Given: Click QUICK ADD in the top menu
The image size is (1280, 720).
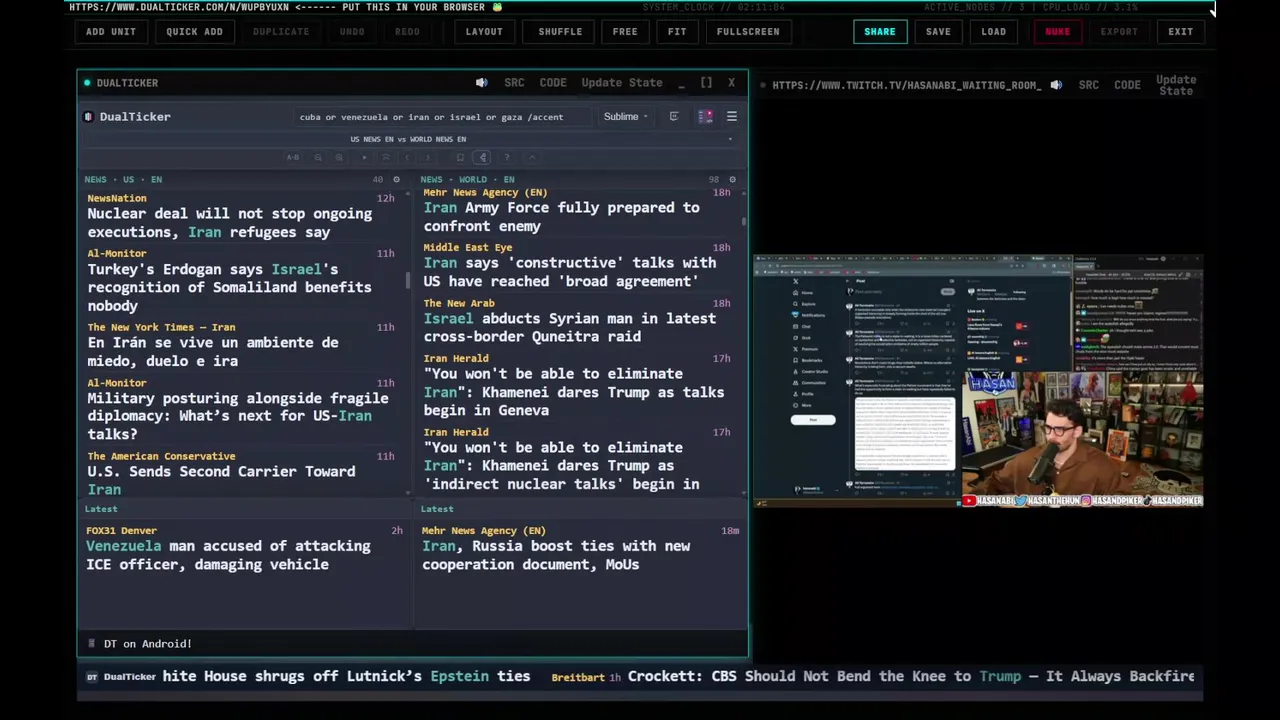Looking at the screenshot, I should click(194, 31).
